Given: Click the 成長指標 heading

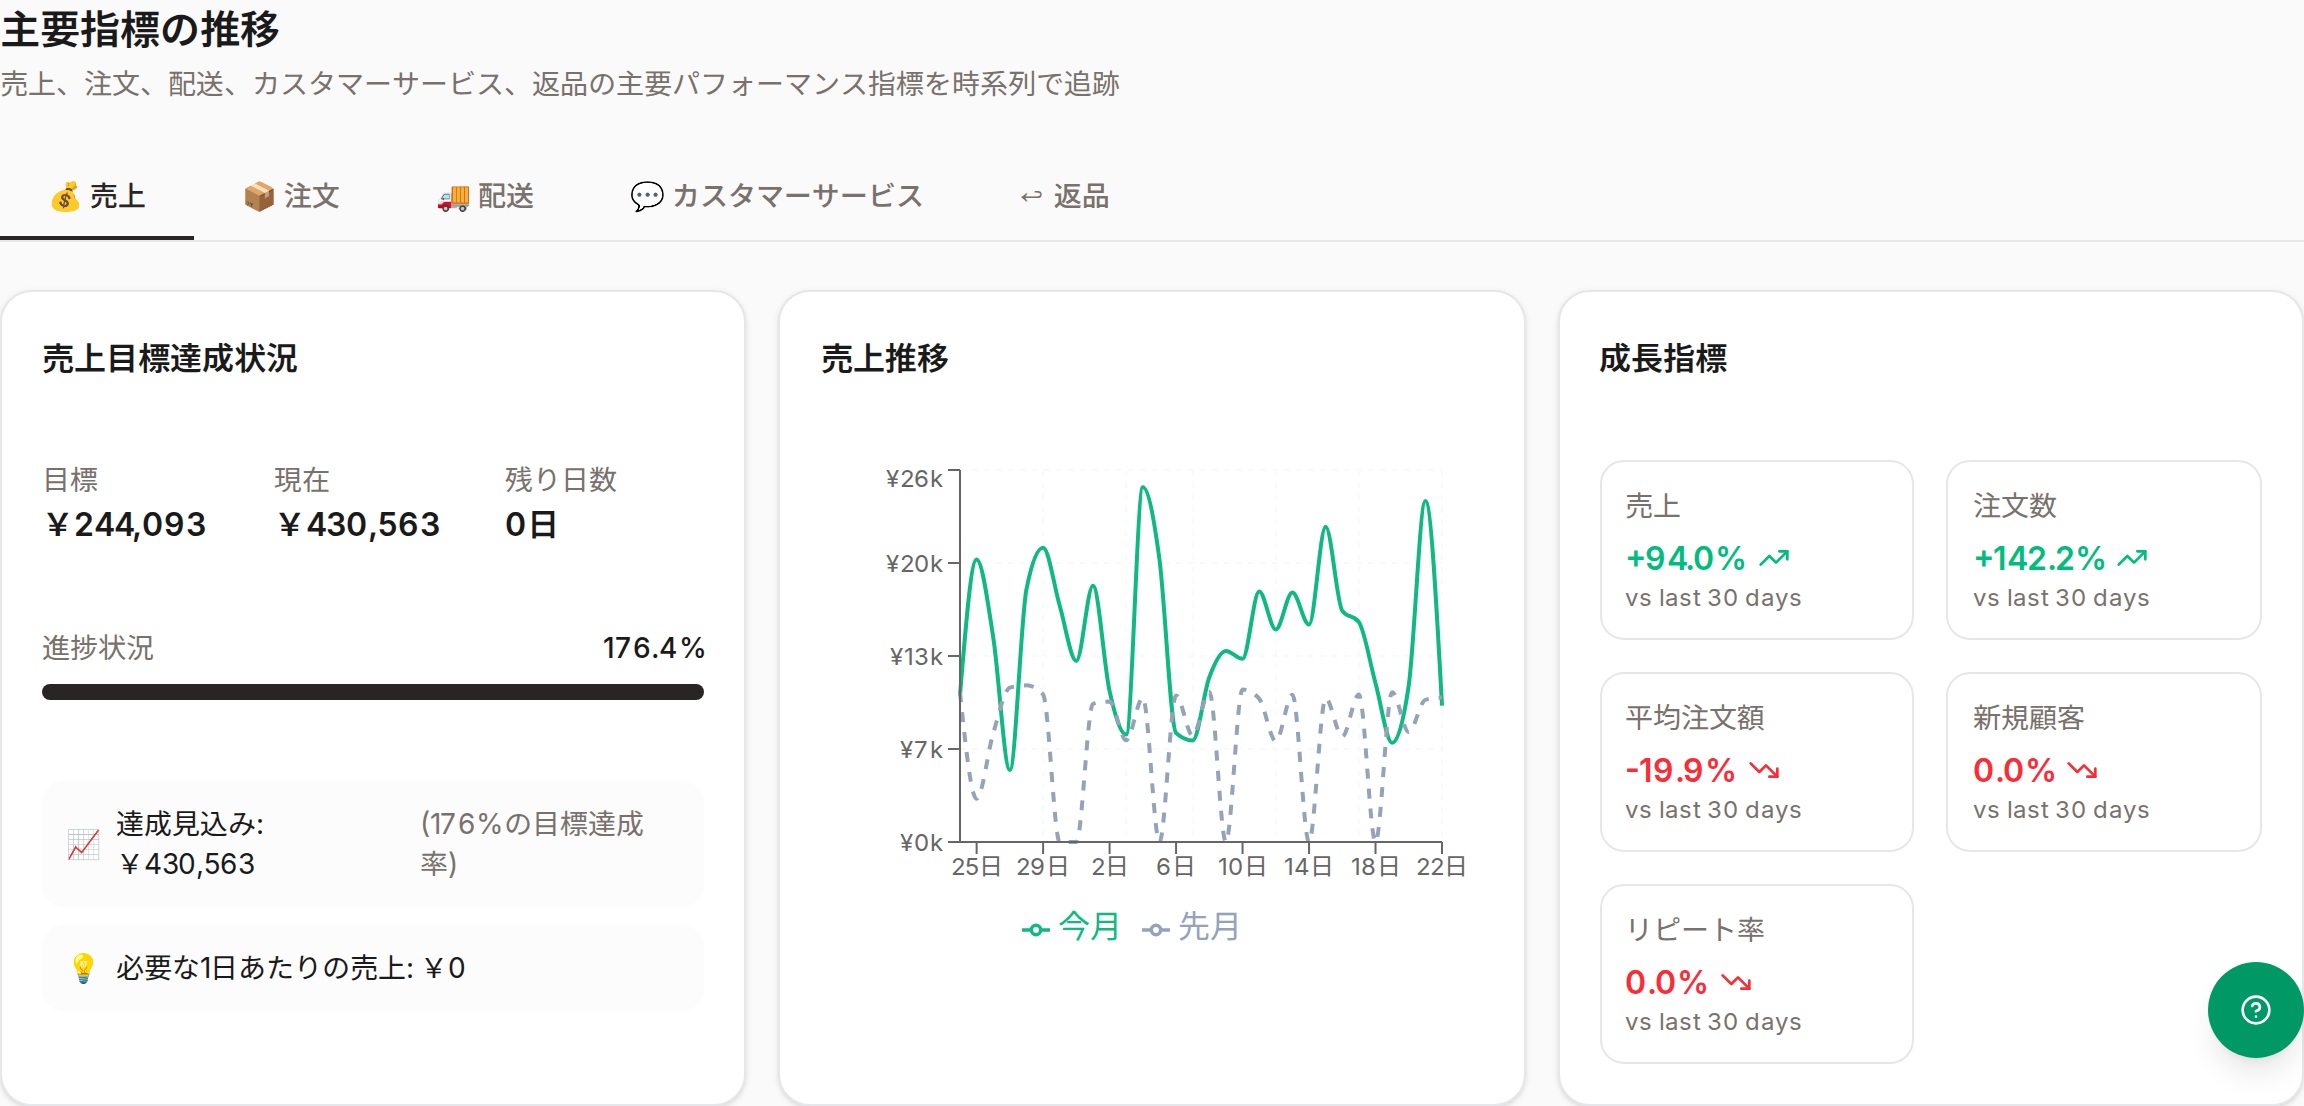Looking at the screenshot, I should [1663, 358].
